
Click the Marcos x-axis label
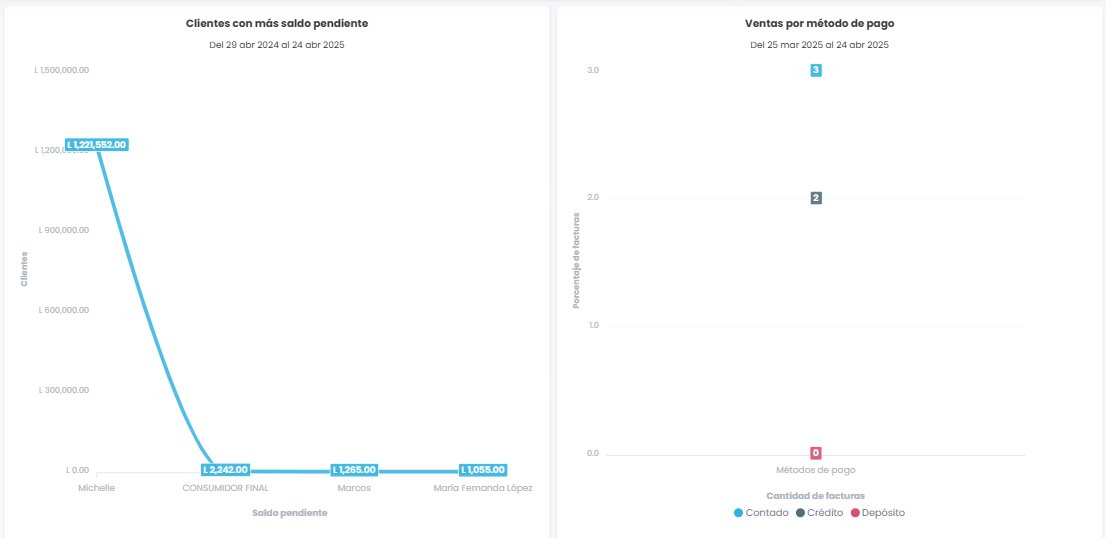[355, 488]
